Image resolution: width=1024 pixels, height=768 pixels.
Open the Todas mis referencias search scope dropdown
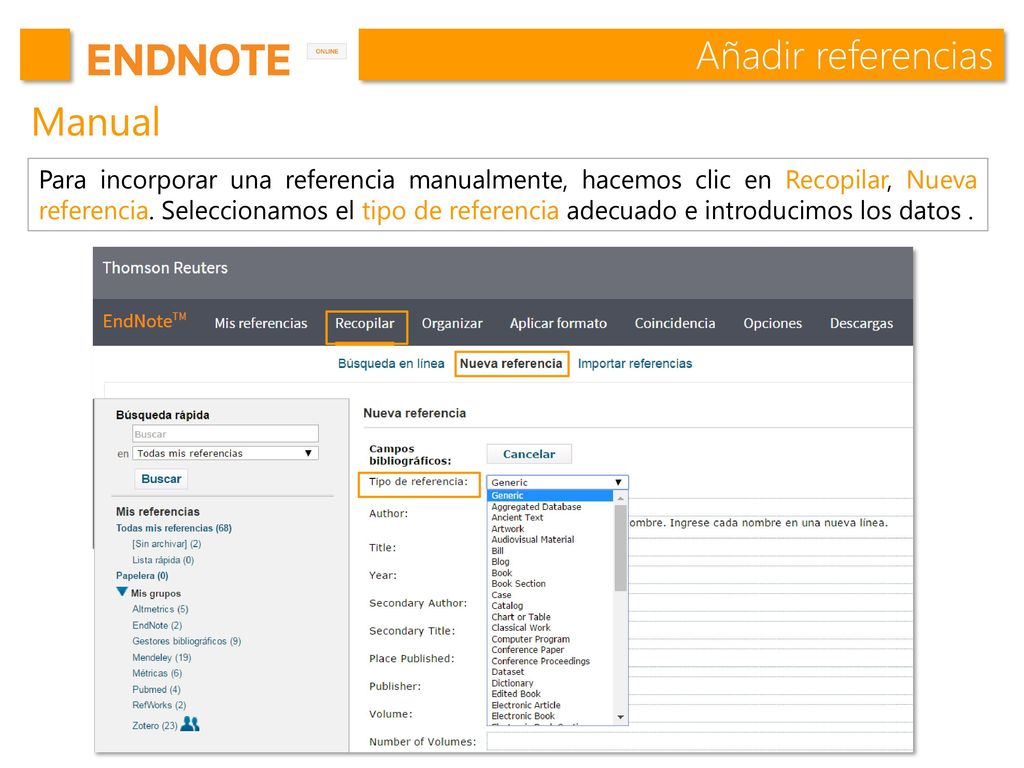(x=225, y=453)
